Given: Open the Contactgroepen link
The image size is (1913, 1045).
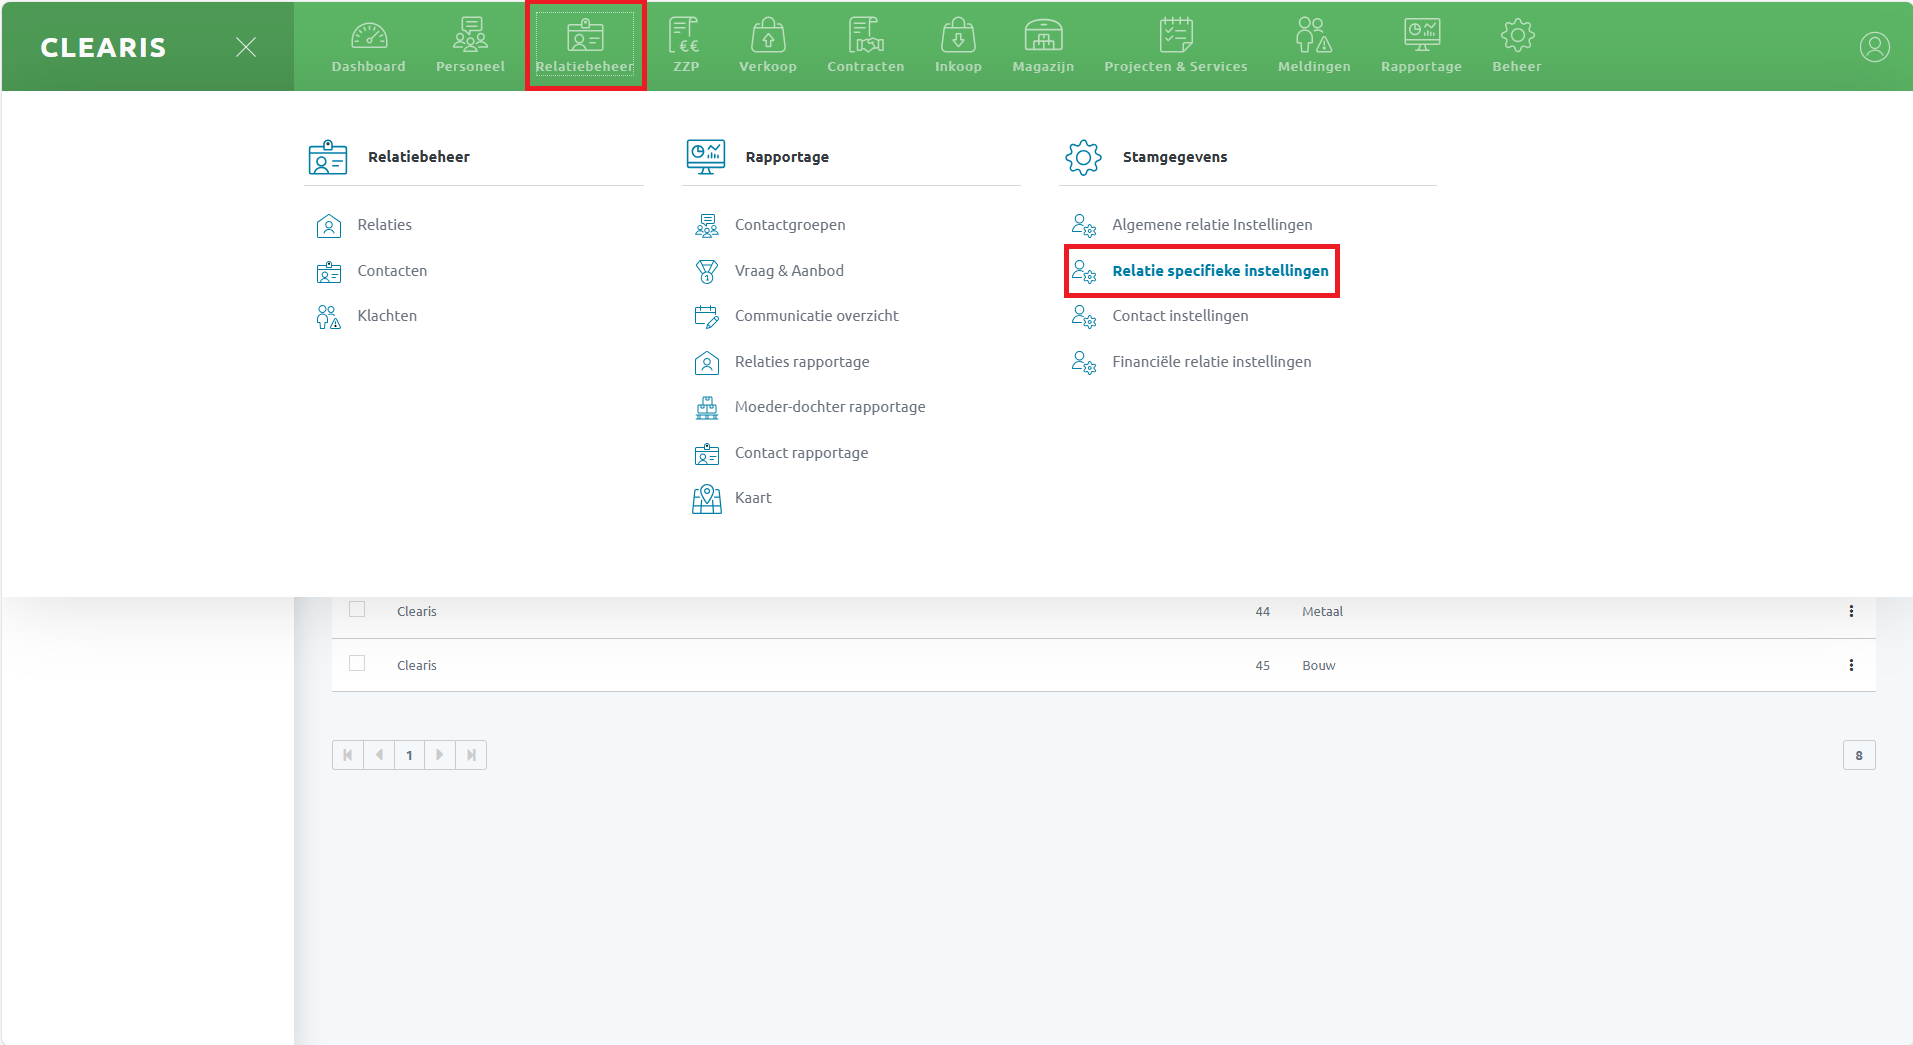Looking at the screenshot, I should 789,225.
